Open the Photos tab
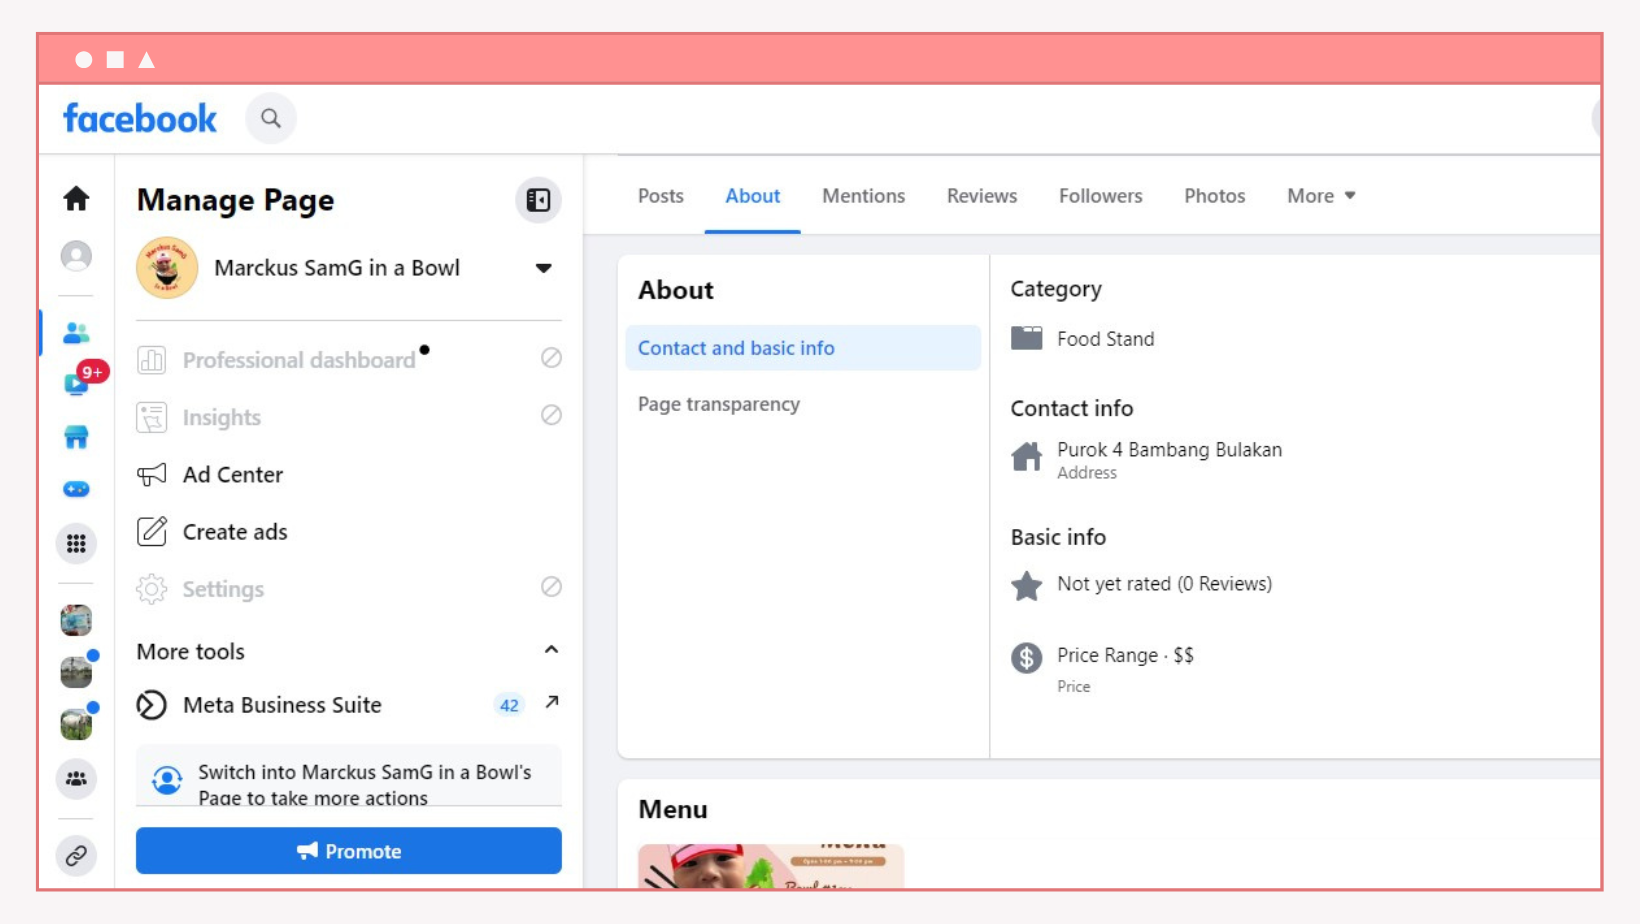The width and height of the screenshot is (1640, 924). point(1215,196)
